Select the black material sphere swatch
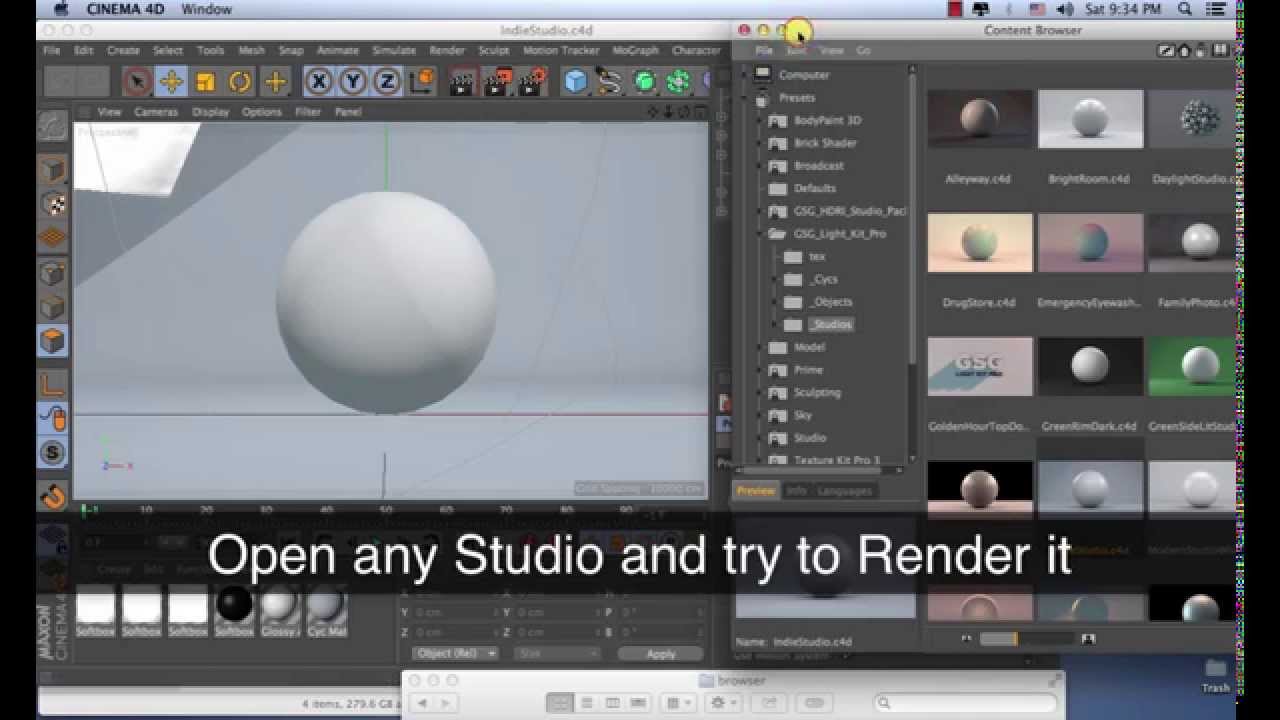Screen dimensions: 1280x720 point(234,606)
